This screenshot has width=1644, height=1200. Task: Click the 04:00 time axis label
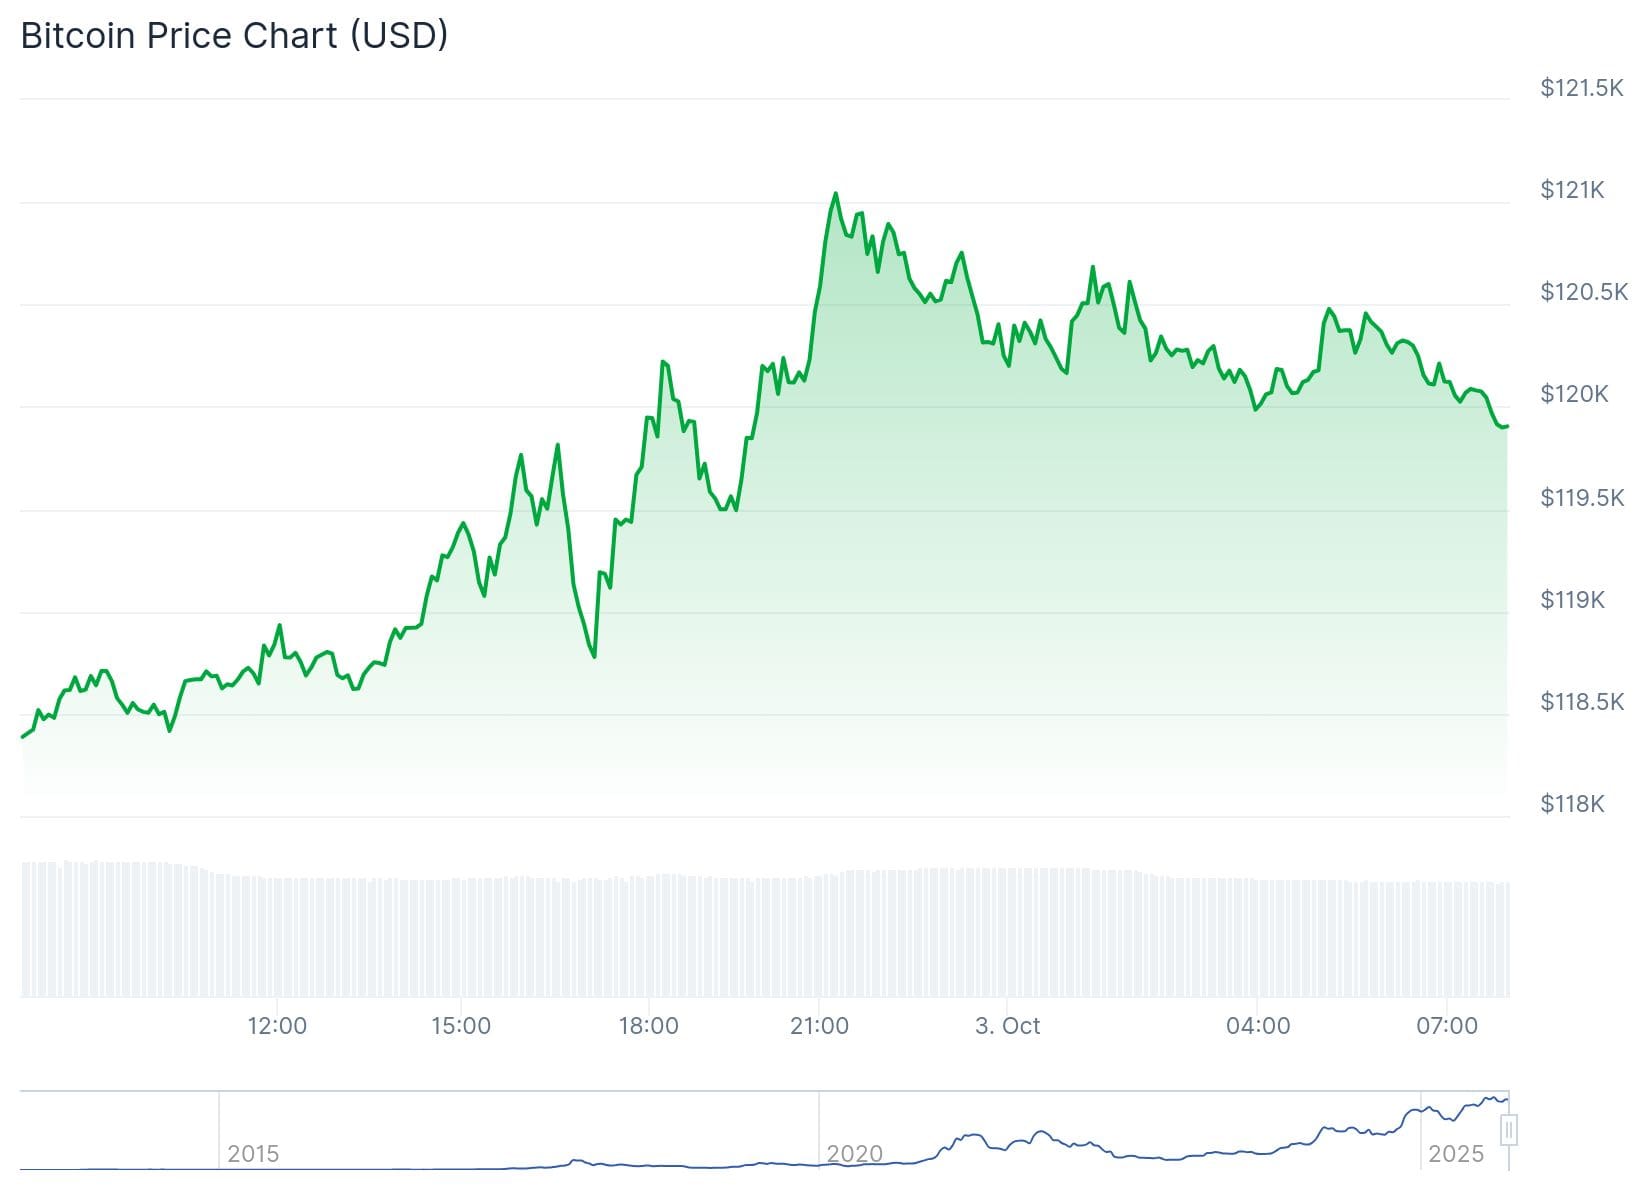click(x=1258, y=1025)
